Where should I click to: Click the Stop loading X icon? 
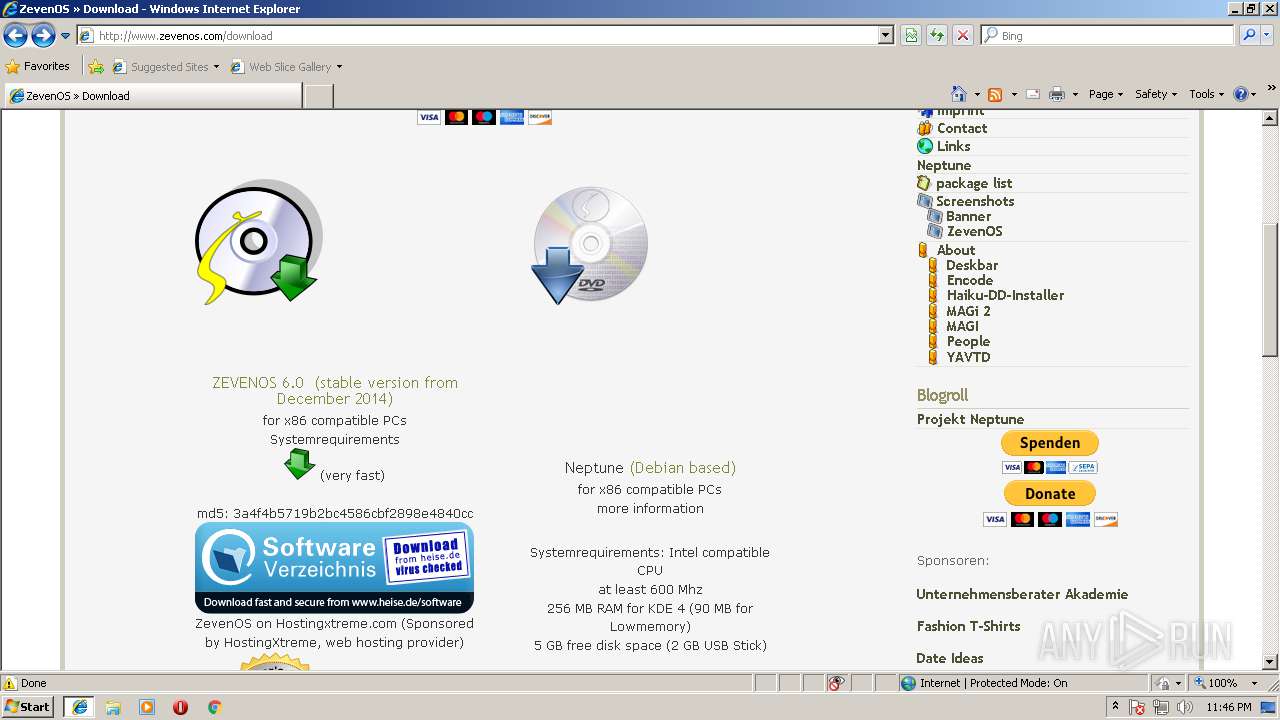pyautogui.click(x=962, y=35)
